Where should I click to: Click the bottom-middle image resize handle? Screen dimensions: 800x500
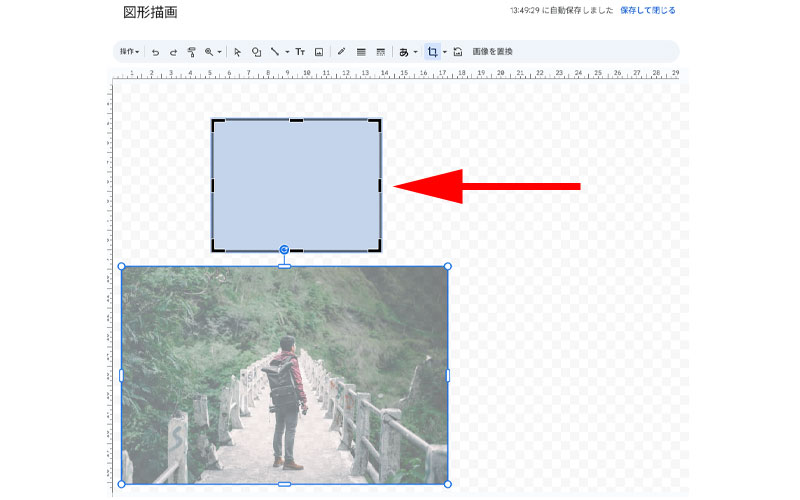pyautogui.click(x=284, y=484)
